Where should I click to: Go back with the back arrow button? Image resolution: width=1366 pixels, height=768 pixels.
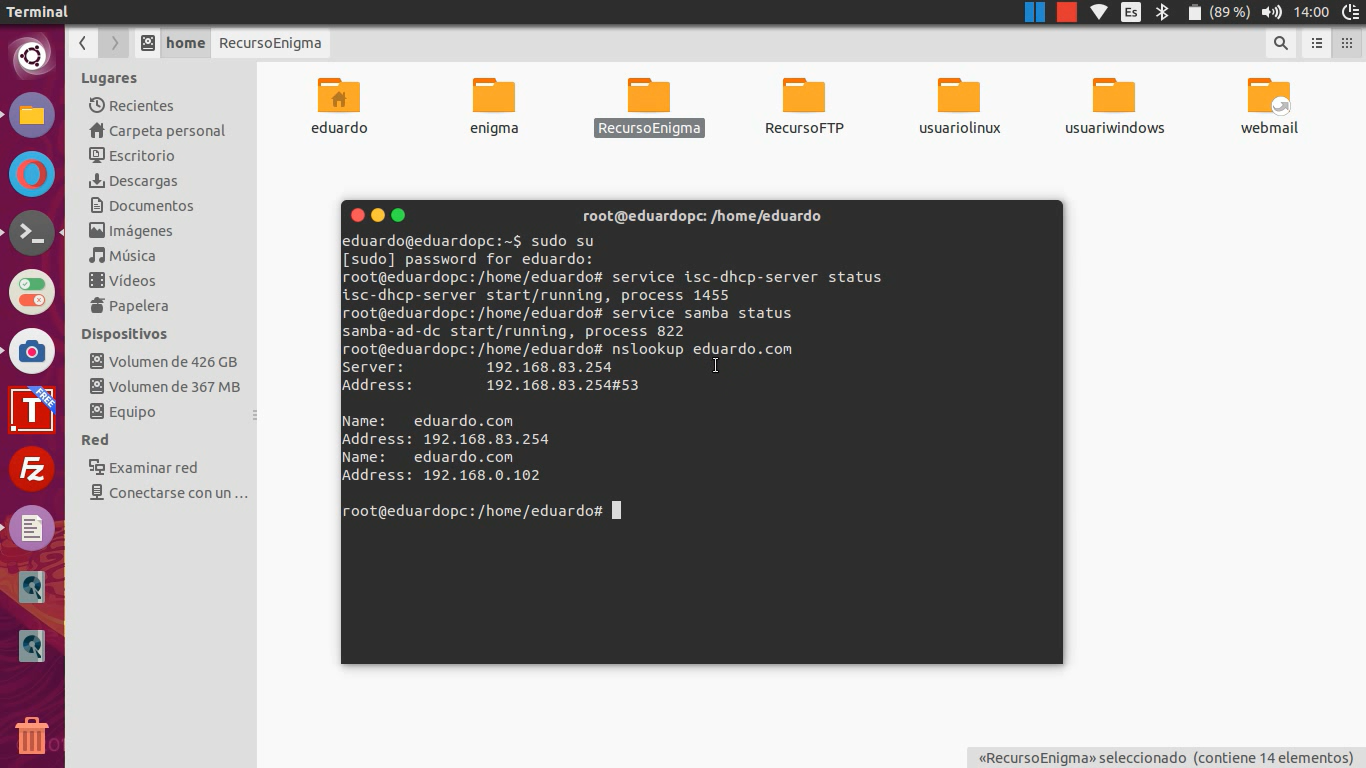coord(82,43)
